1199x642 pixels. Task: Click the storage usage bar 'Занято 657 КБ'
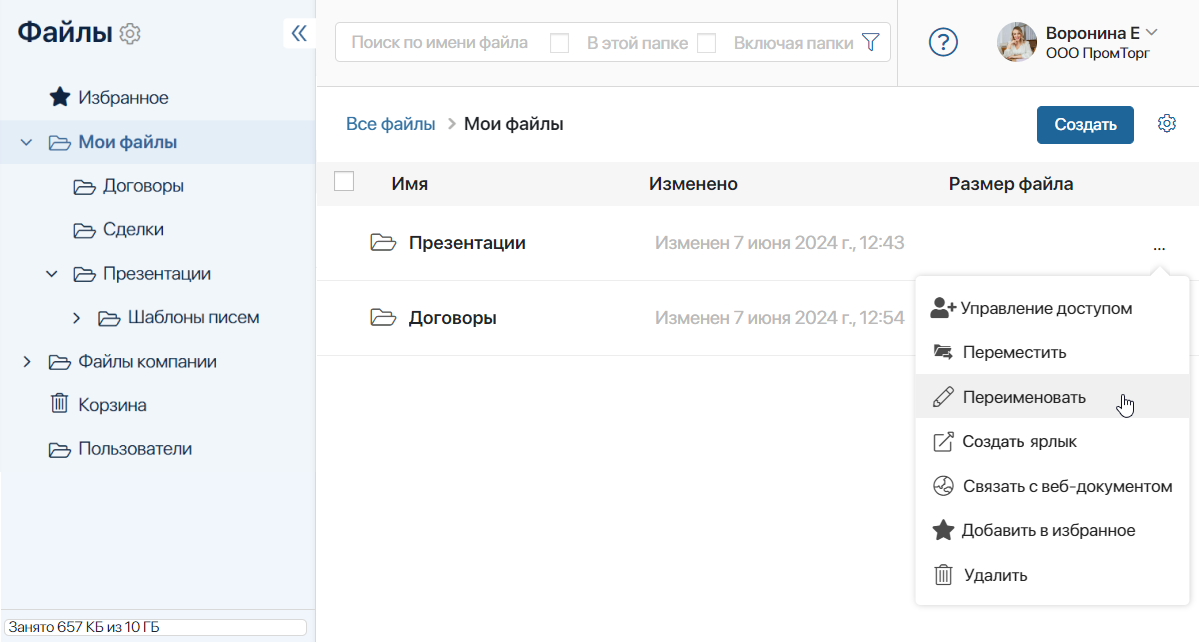tap(155, 627)
